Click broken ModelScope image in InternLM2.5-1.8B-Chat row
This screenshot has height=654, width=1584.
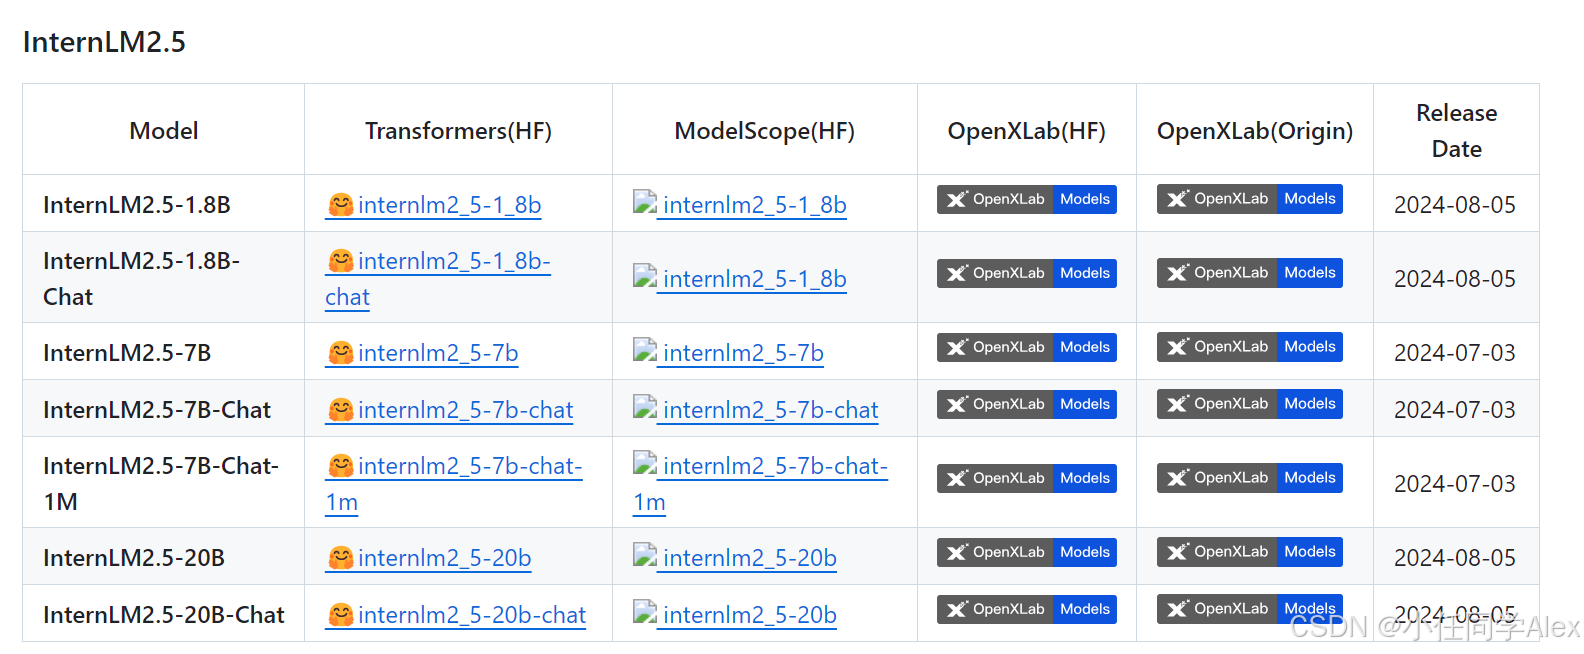click(x=645, y=276)
